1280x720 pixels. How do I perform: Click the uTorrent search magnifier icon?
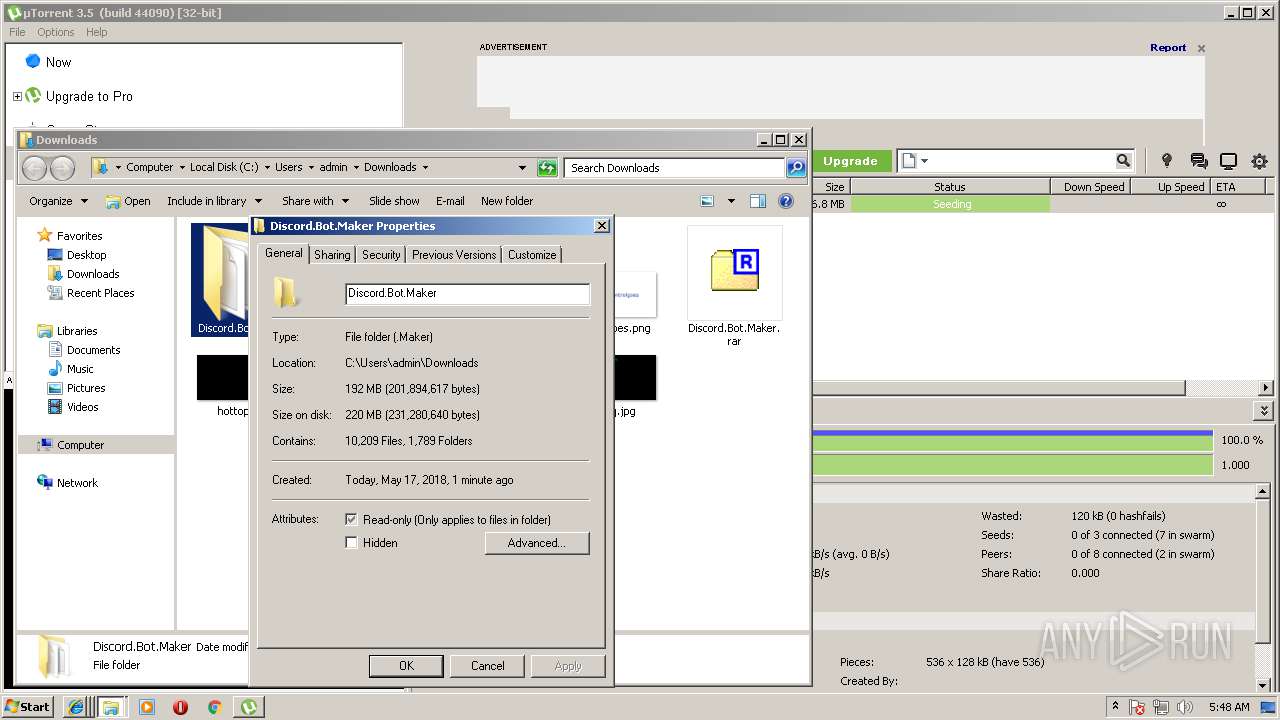1123,160
